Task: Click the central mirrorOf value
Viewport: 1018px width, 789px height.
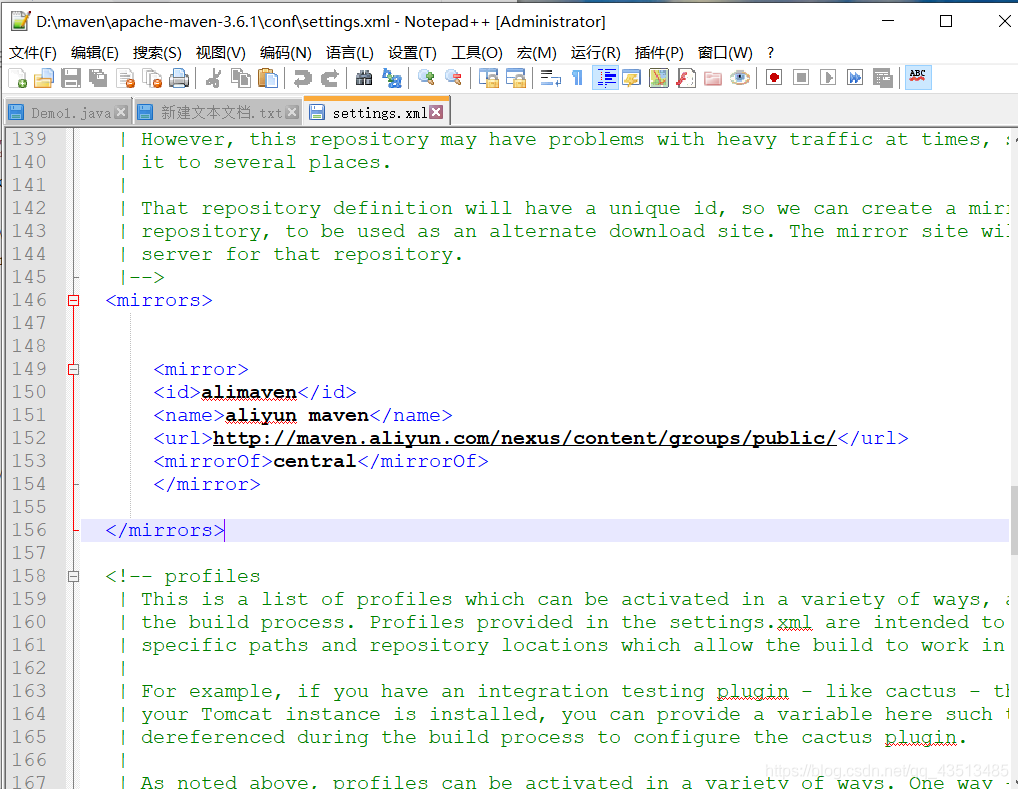Action: (x=314, y=461)
